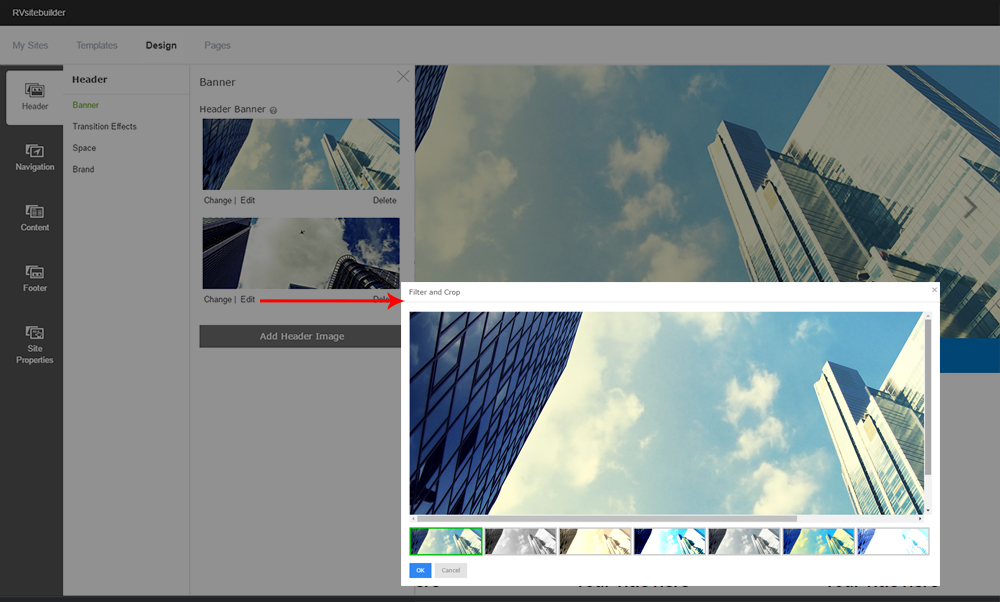The width and height of the screenshot is (1000, 602).
Task: Open the Footer sidebar icon
Action: coord(35,278)
